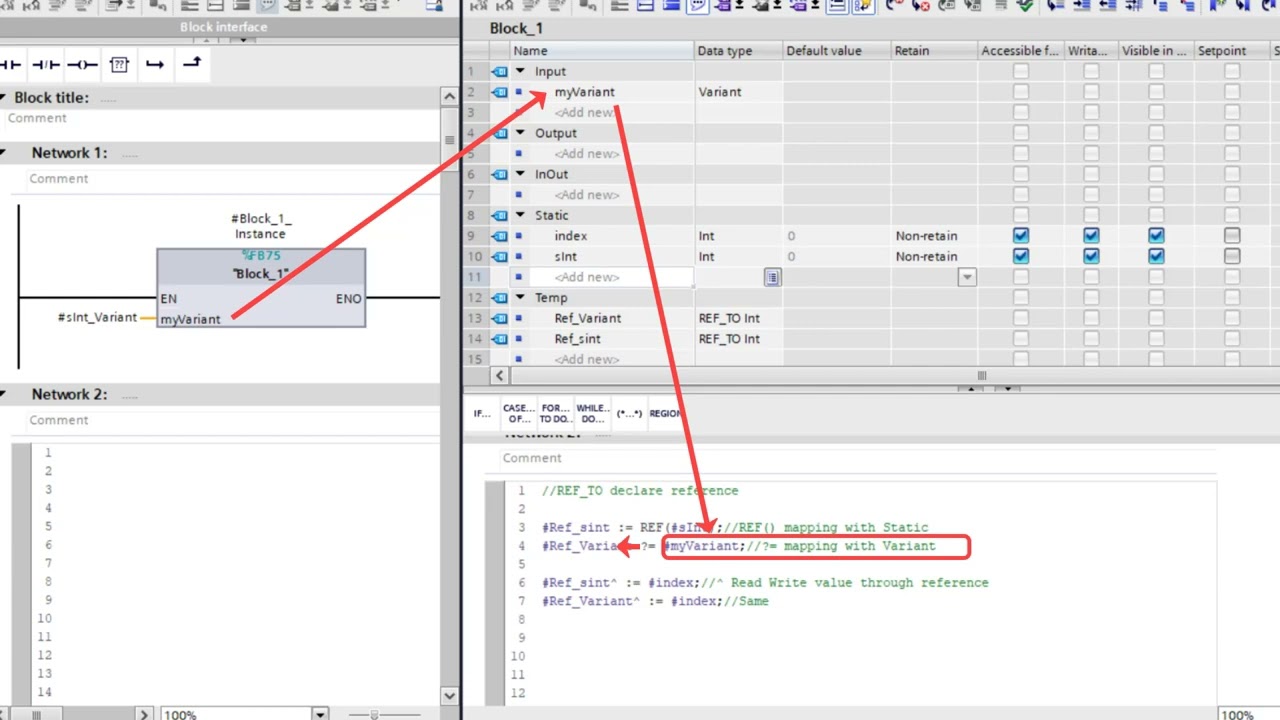Collapse the Input section
The image size is (1280, 720).
click(520, 71)
